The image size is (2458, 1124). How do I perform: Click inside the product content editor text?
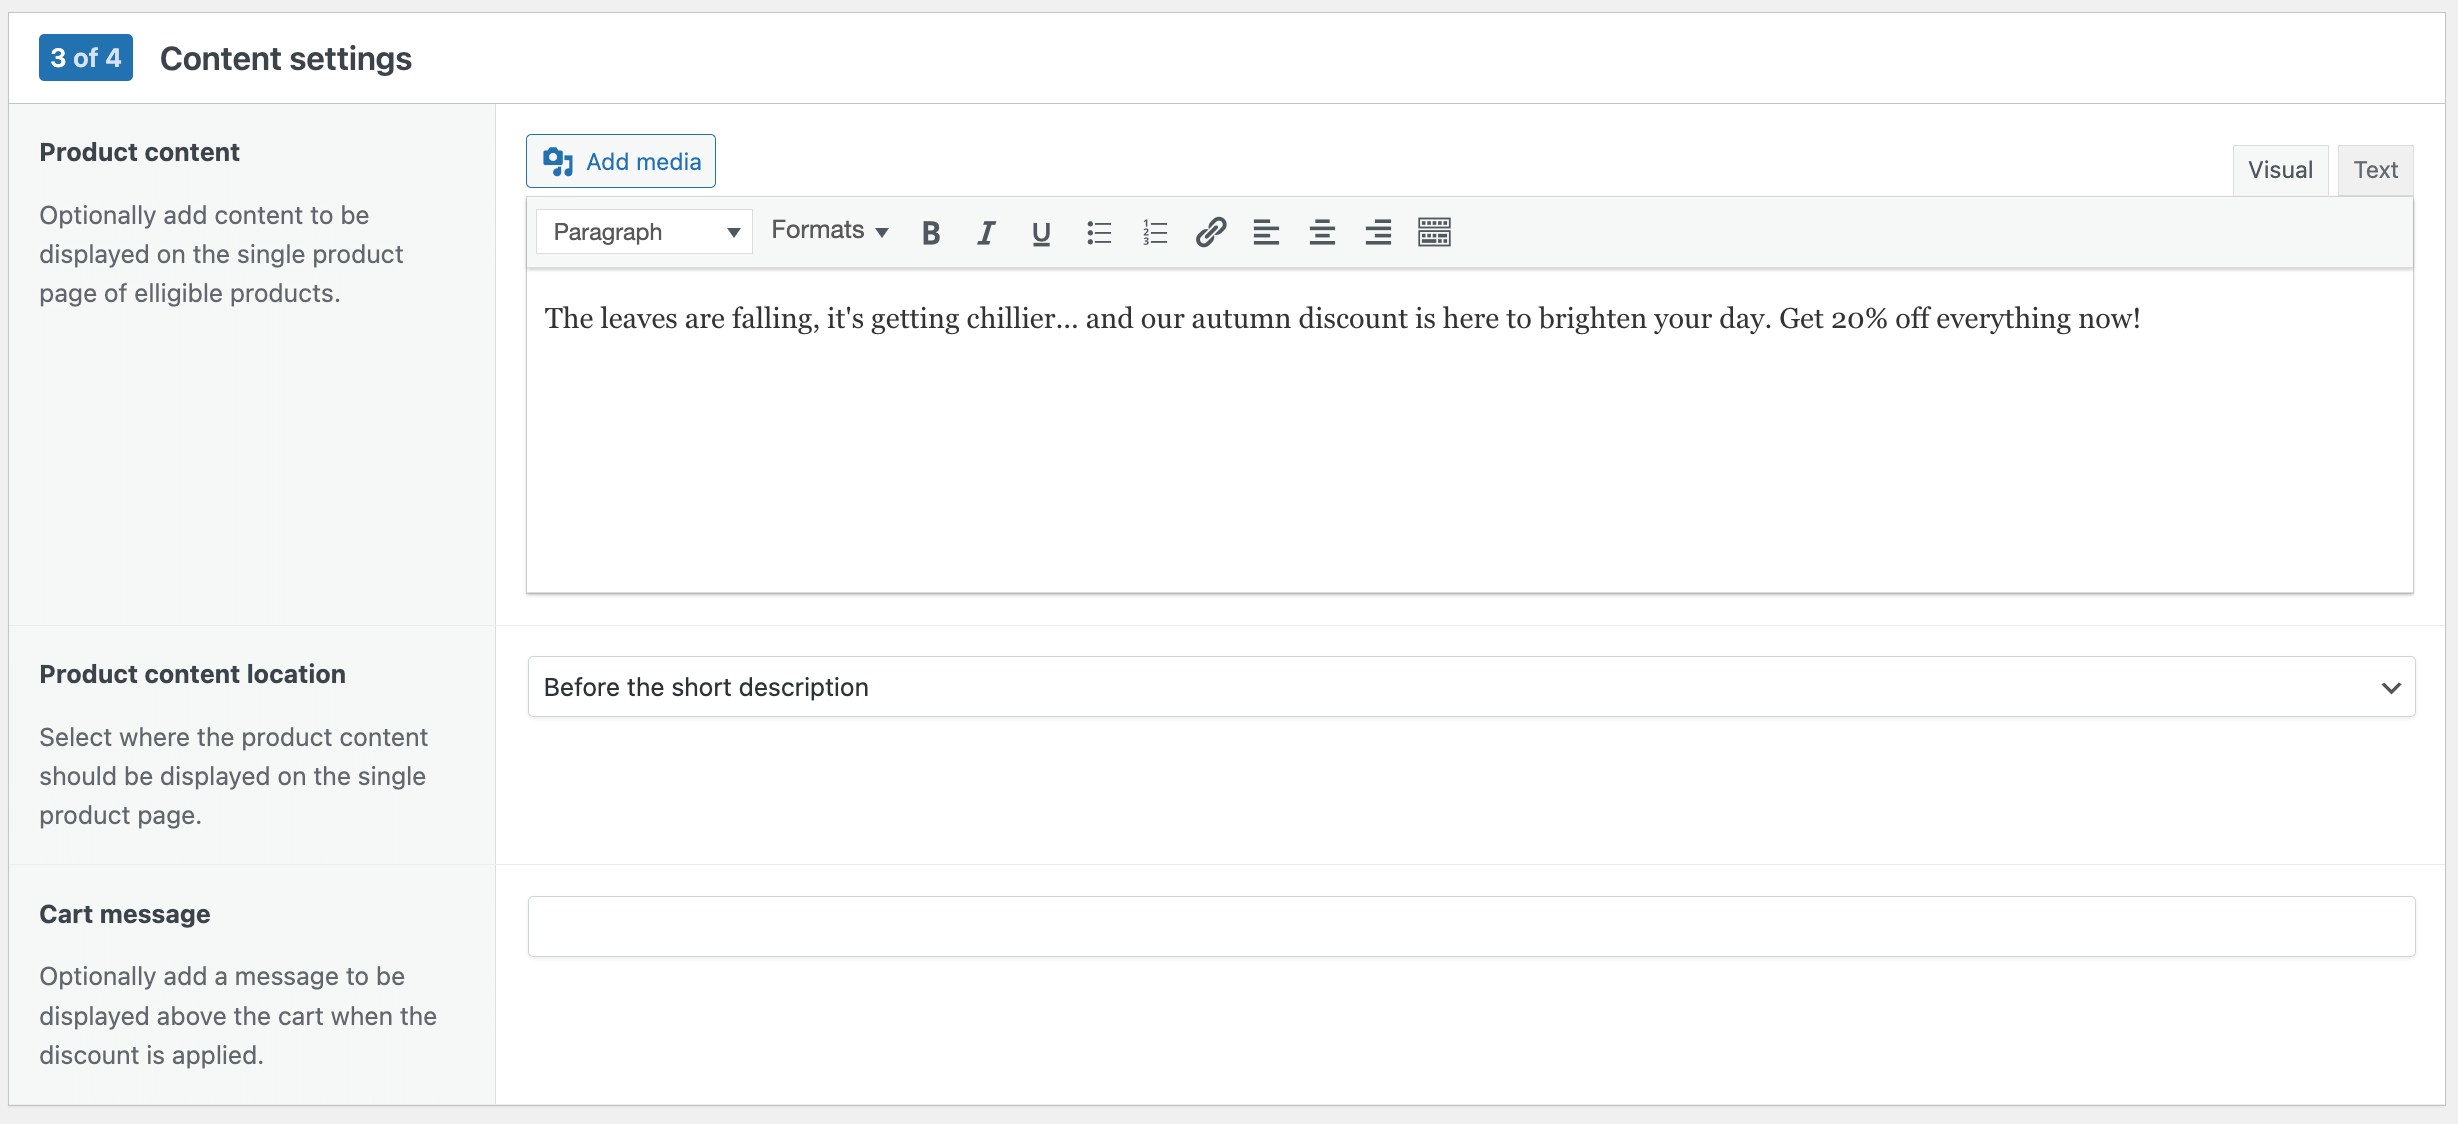(1342, 319)
